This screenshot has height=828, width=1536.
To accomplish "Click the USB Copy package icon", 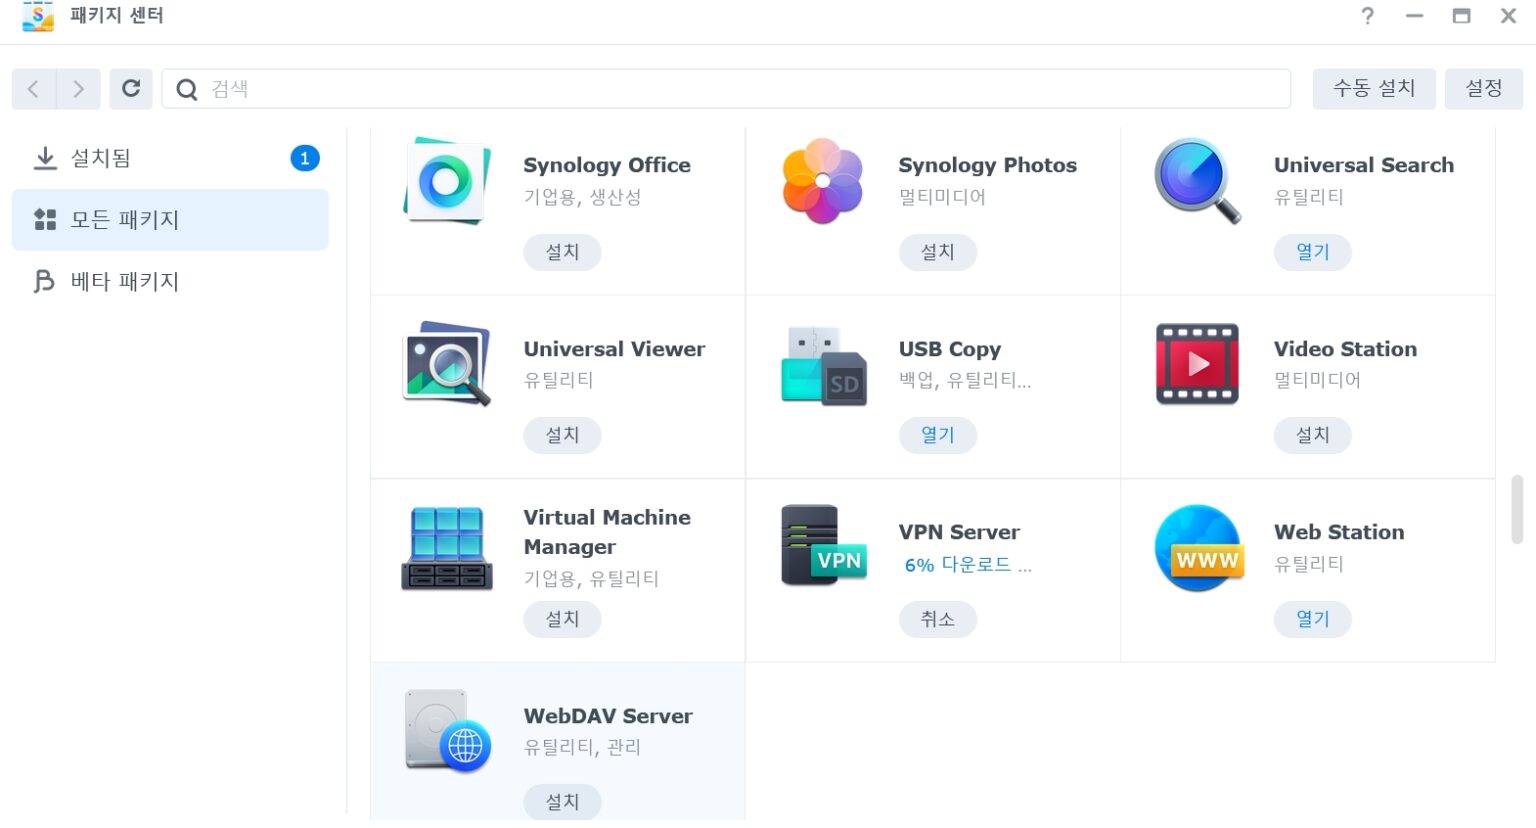I will (x=823, y=365).
